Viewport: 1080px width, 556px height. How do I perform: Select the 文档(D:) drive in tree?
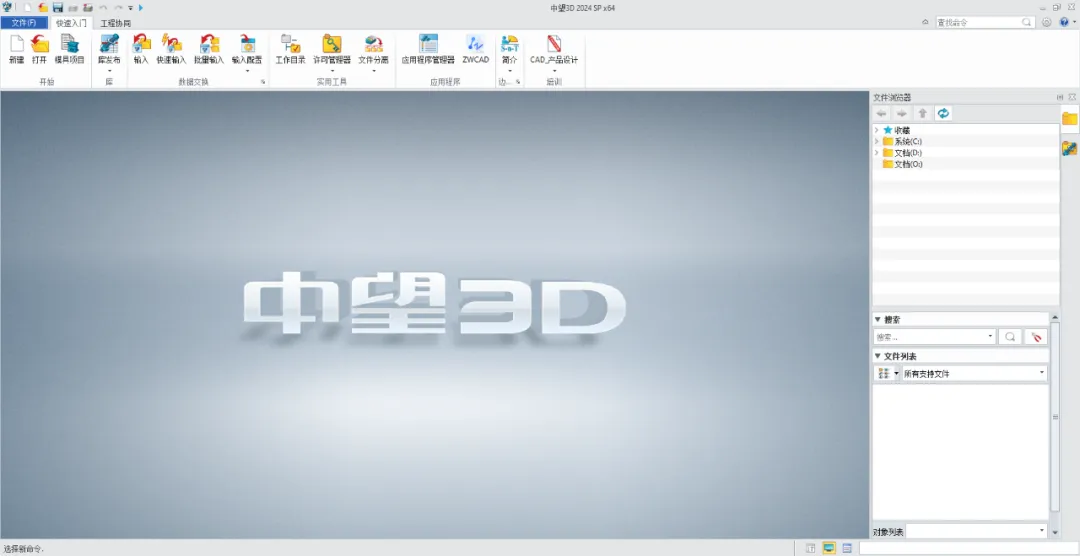[908, 153]
